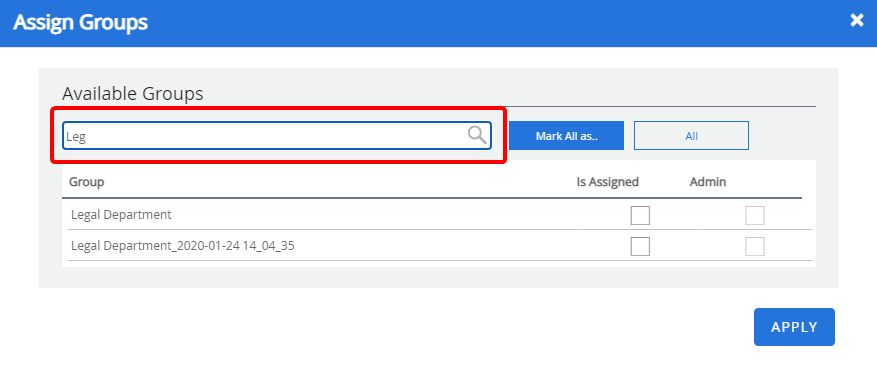This screenshot has height=365, width=877.
Task: Enable Admin for Legal Department
Action: click(755, 215)
